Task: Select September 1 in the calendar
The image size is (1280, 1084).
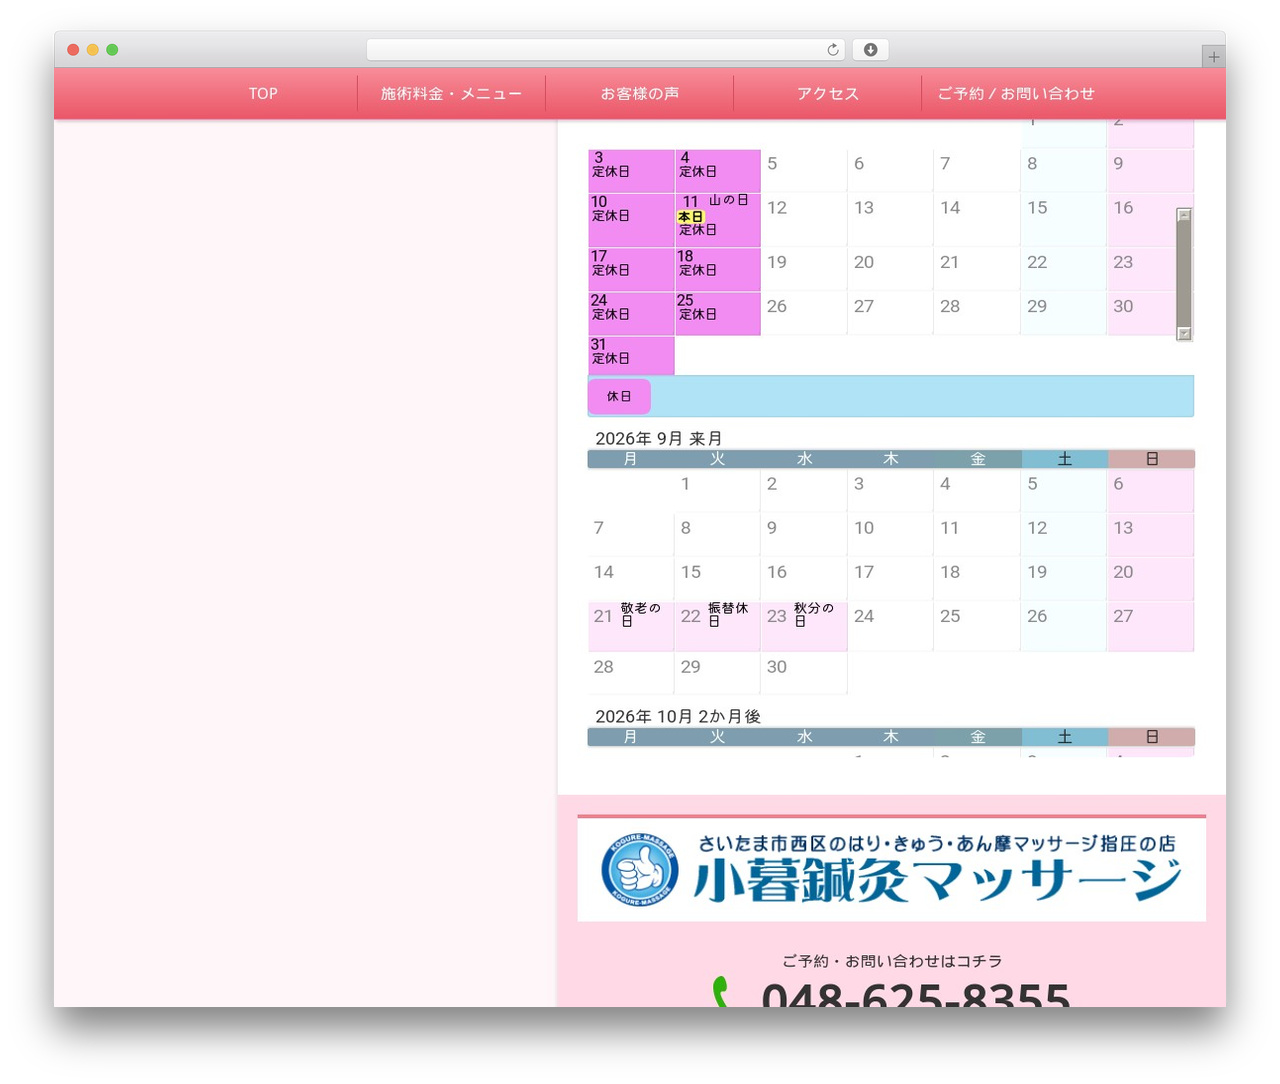Action: 717,490
